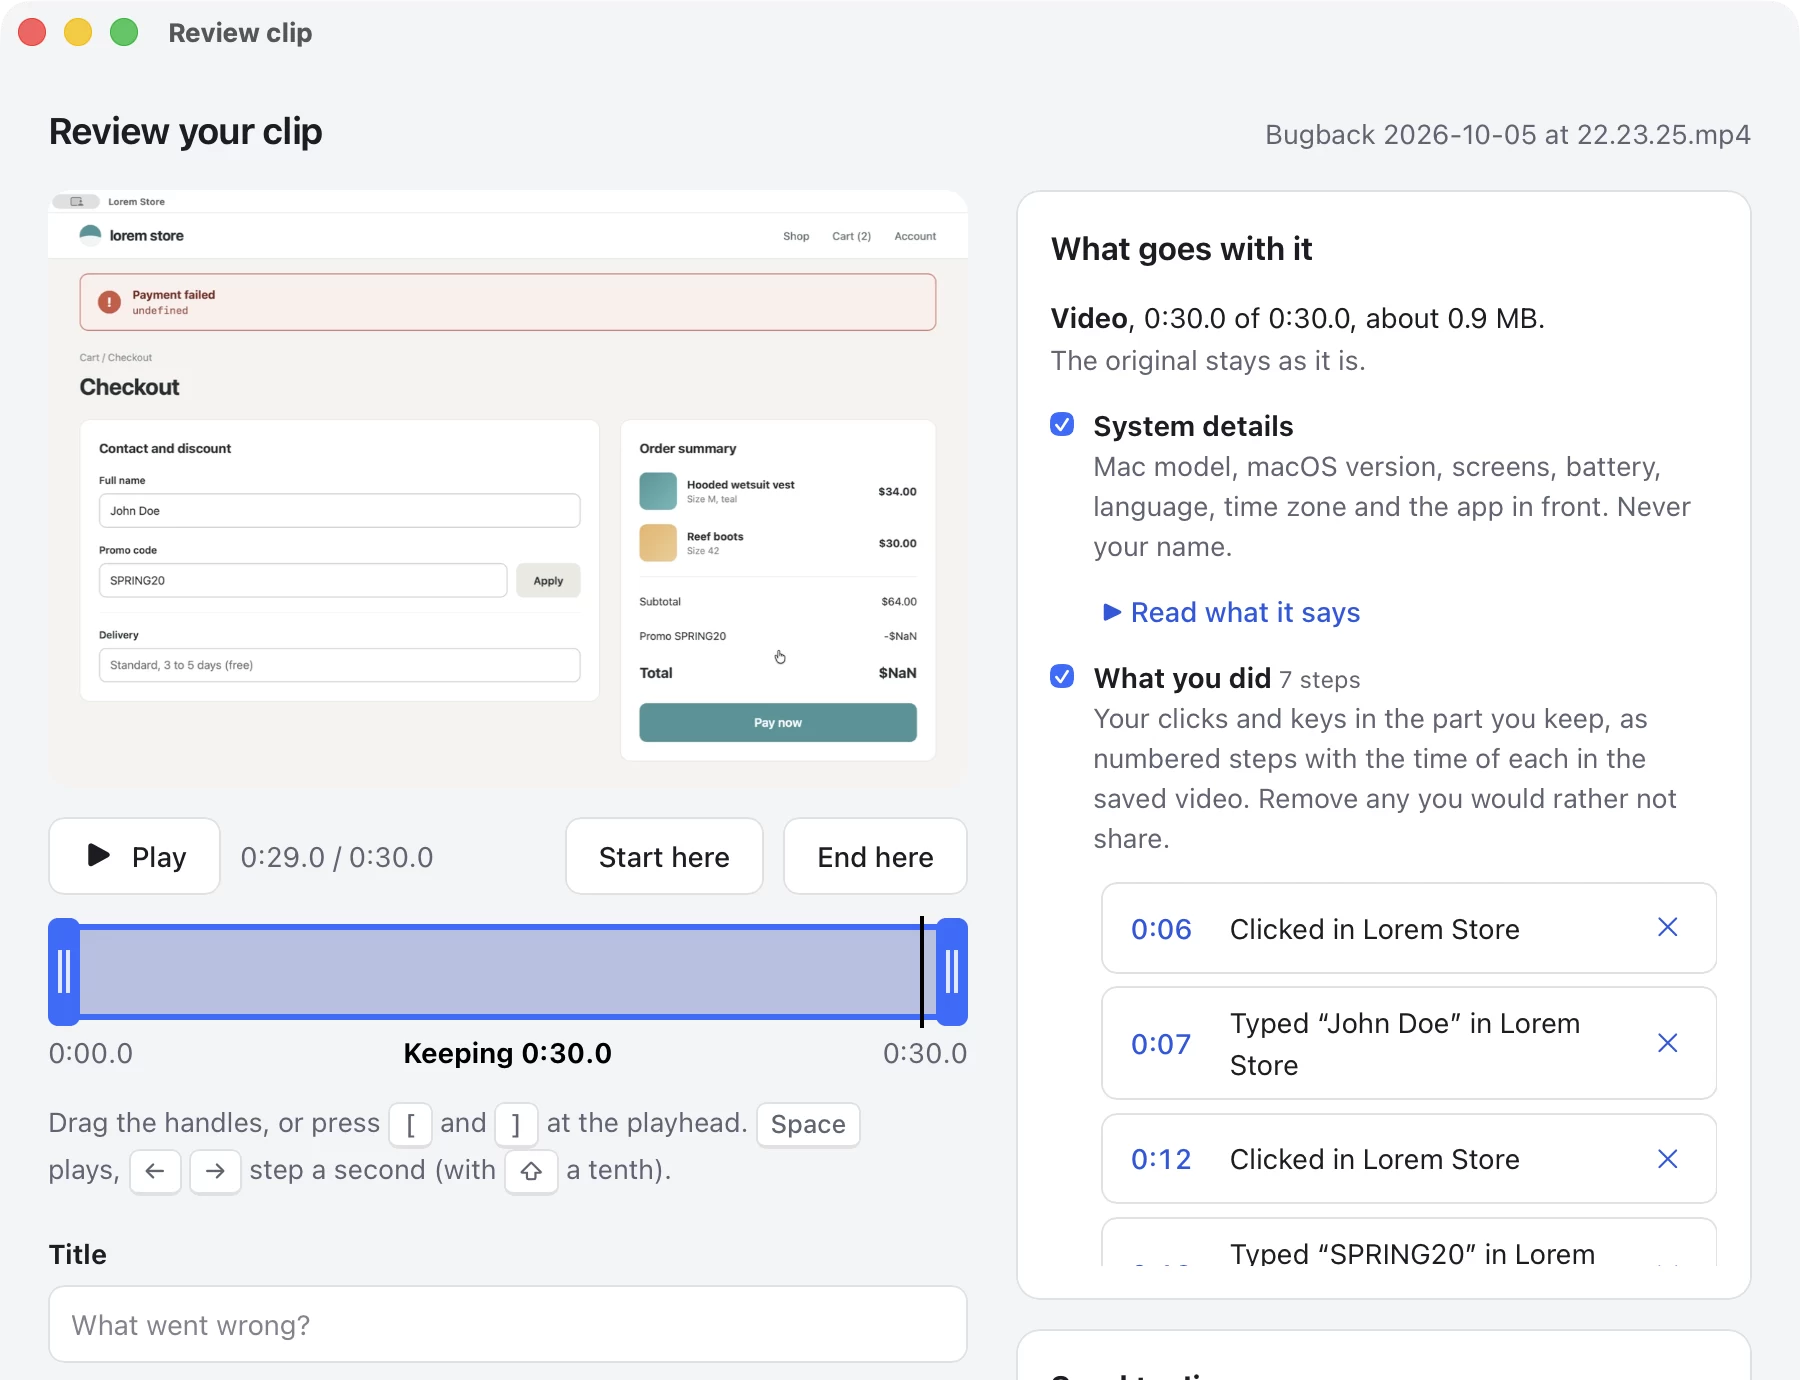This screenshot has height=1380, width=1800.
Task: Click the 0:06 timestamp in steps list
Action: [1161, 929]
